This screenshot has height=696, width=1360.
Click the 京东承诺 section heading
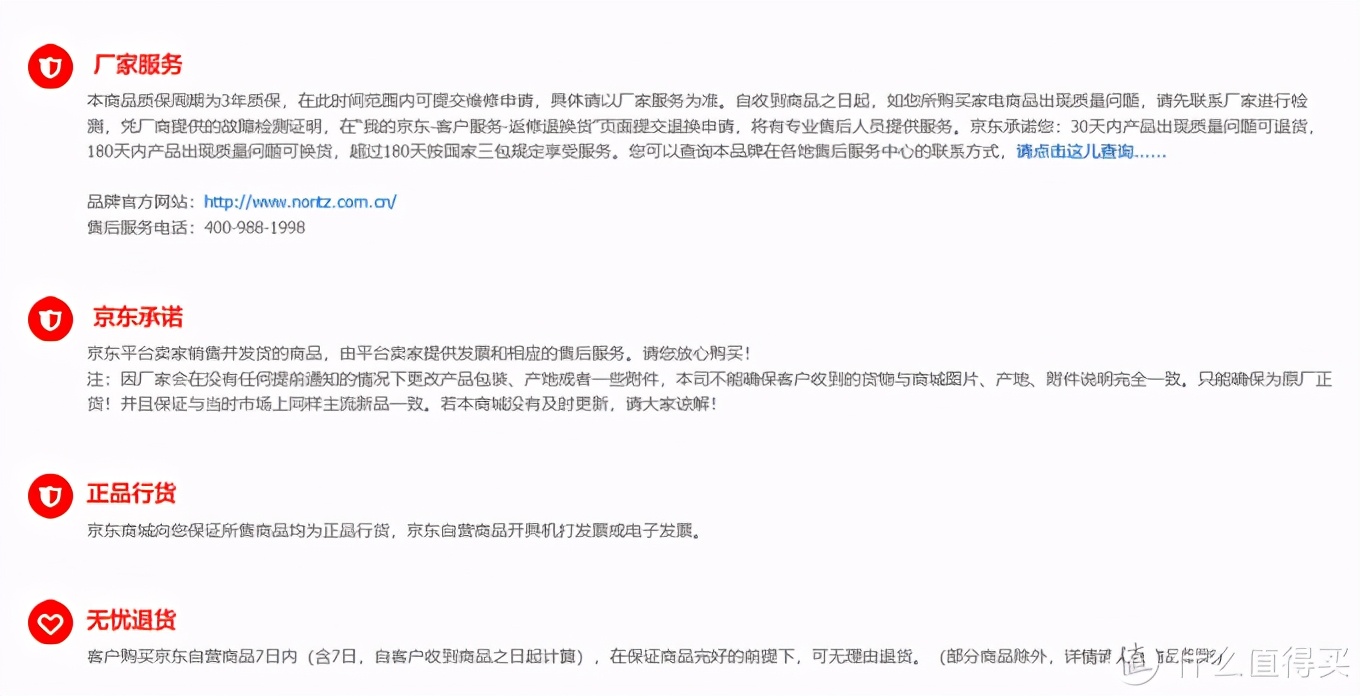[137, 317]
